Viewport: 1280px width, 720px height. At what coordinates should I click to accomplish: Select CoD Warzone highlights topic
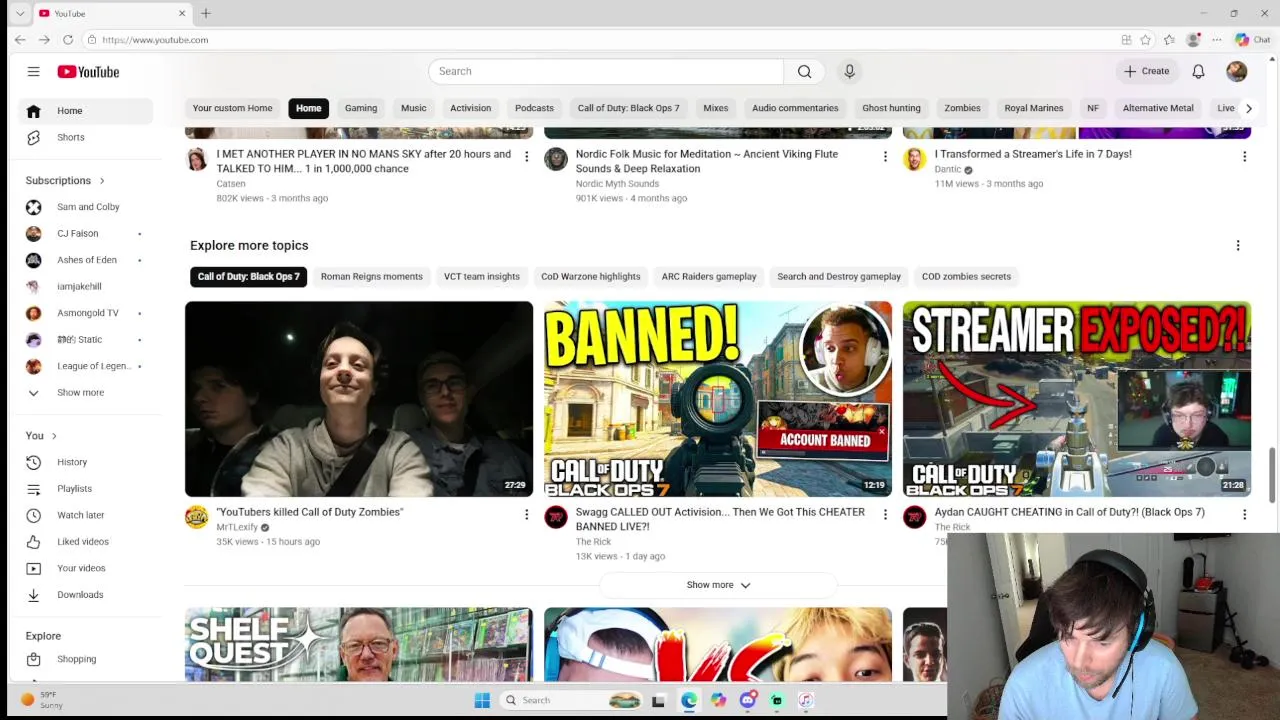coord(590,277)
